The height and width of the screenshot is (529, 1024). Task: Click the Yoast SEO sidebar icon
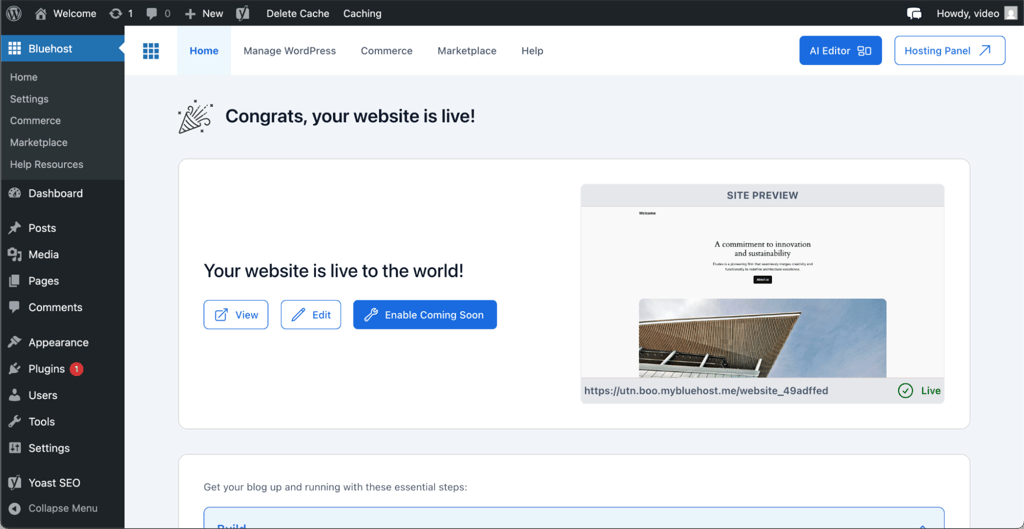(x=14, y=483)
